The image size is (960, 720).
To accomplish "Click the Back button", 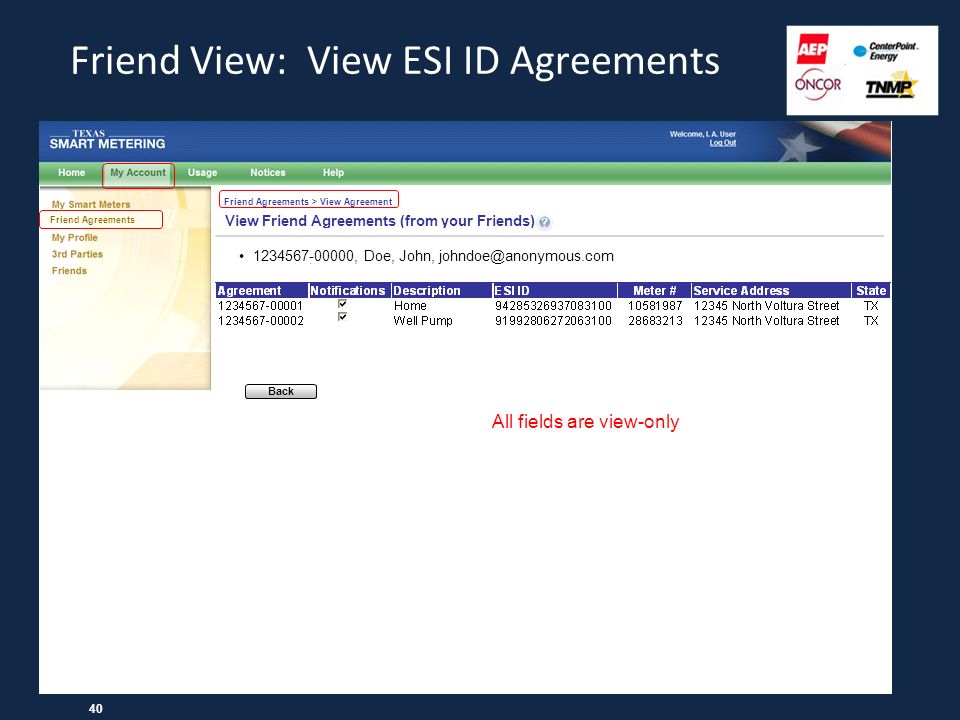I will (x=281, y=391).
